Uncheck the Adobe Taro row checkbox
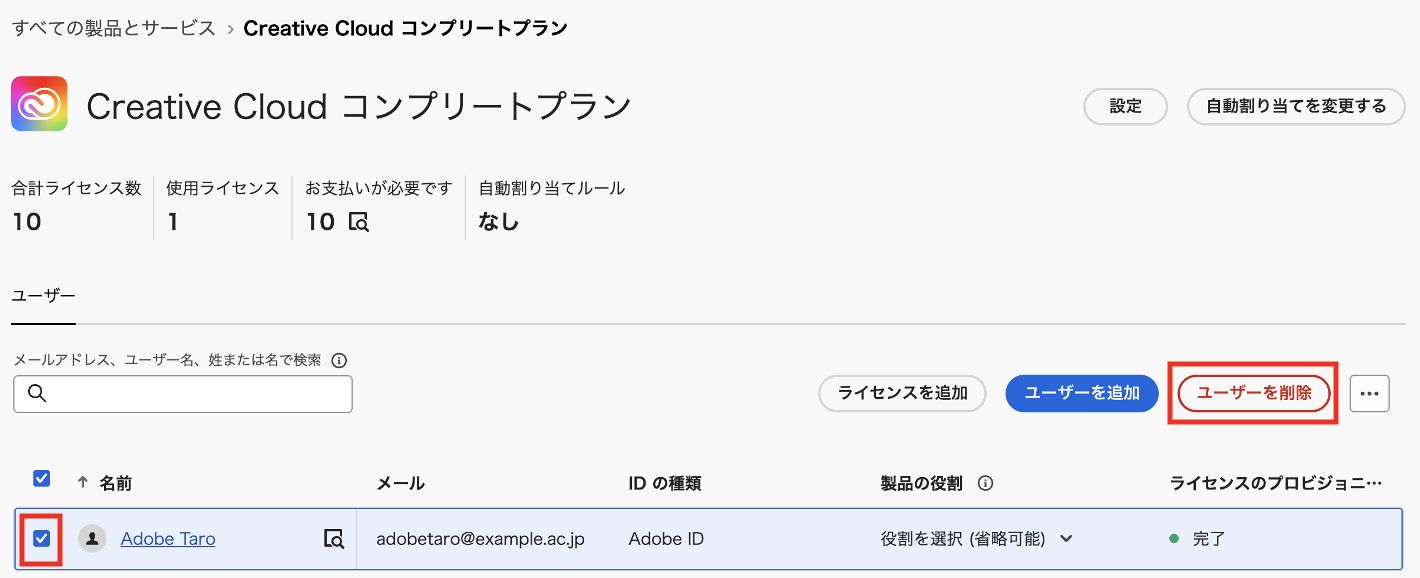The width and height of the screenshot is (1420, 578). [x=41, y=539]
